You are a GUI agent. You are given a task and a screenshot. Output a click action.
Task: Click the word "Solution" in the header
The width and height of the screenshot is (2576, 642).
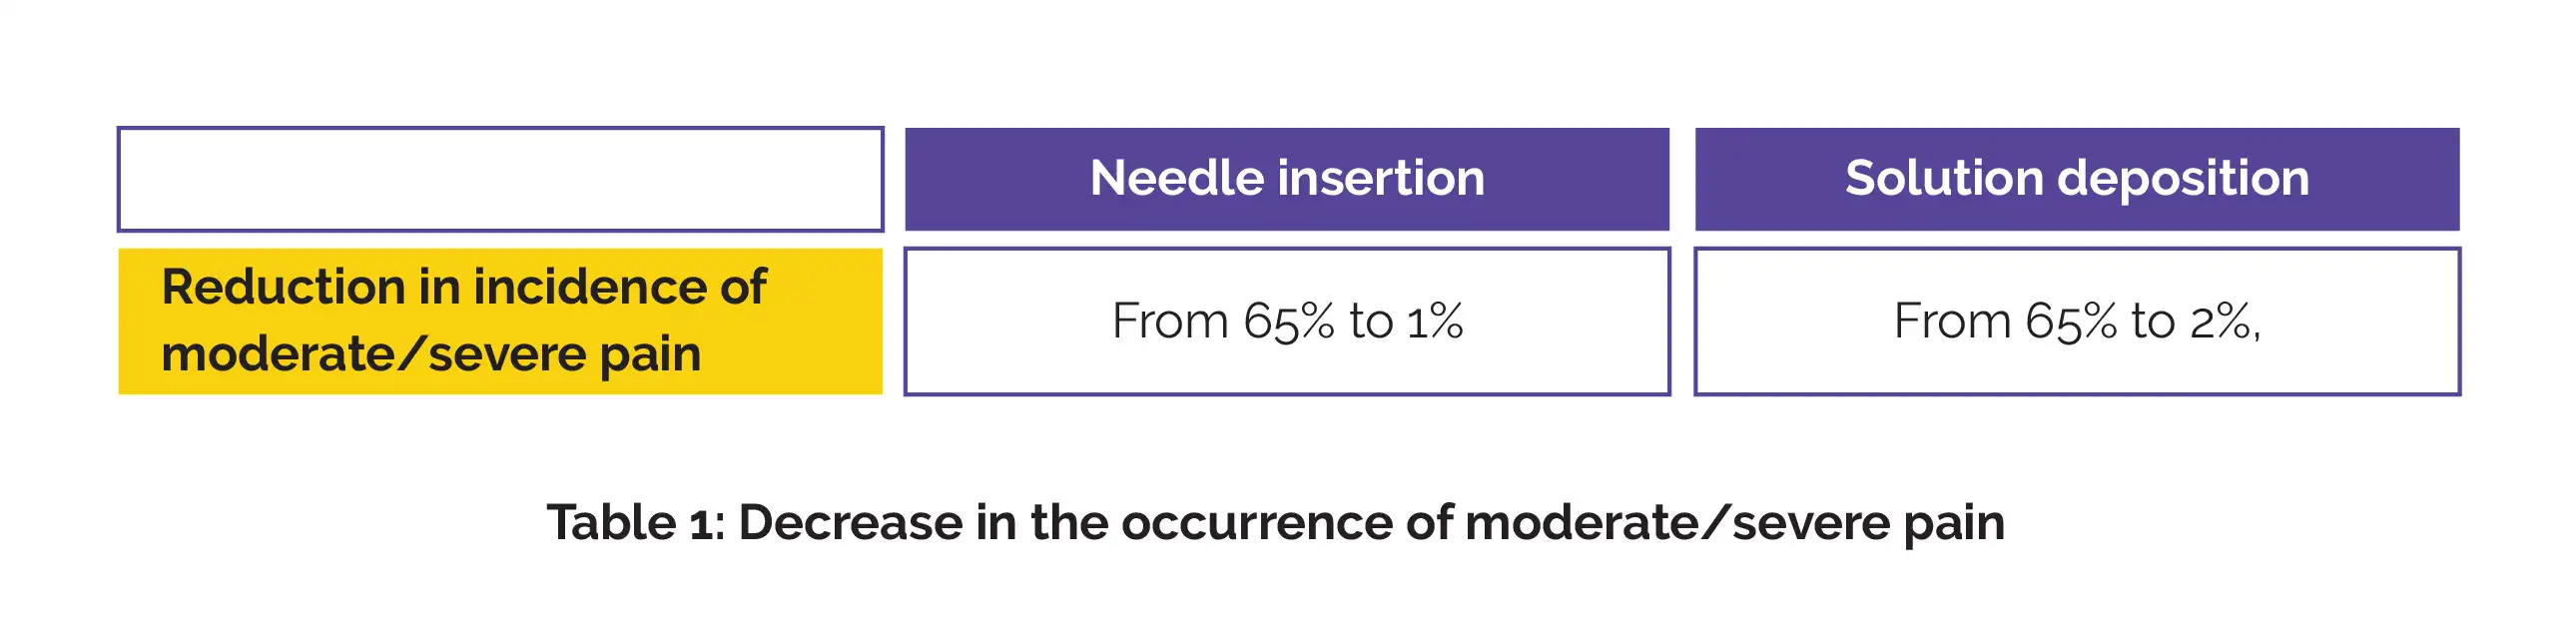(x=1943, y=179)
